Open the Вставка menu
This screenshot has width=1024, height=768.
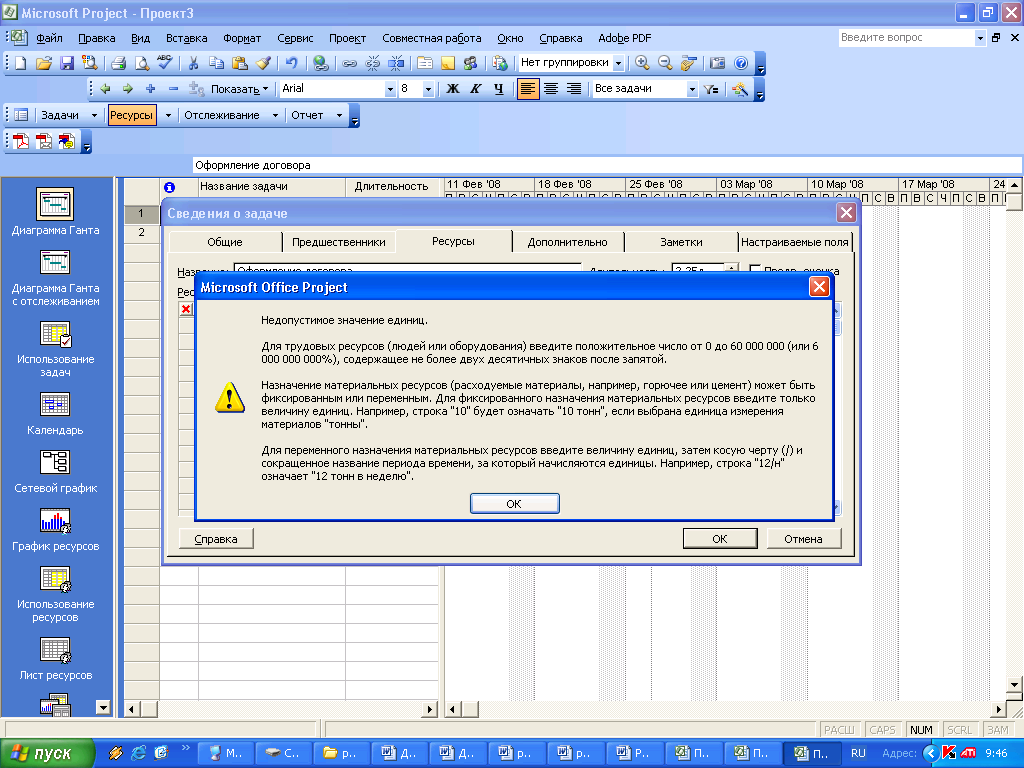pyautogui.click(x=186, y=38)
